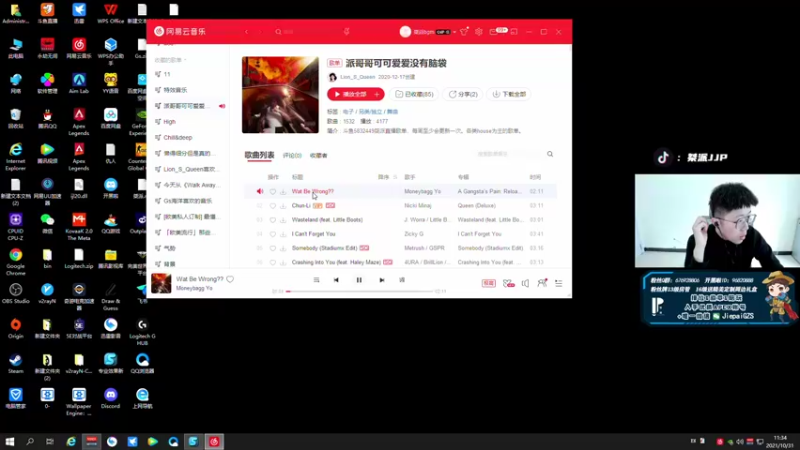Viewport: 800px width, 450px height.
Task: Like the song Crashing Into You
Action: [273, 262]
